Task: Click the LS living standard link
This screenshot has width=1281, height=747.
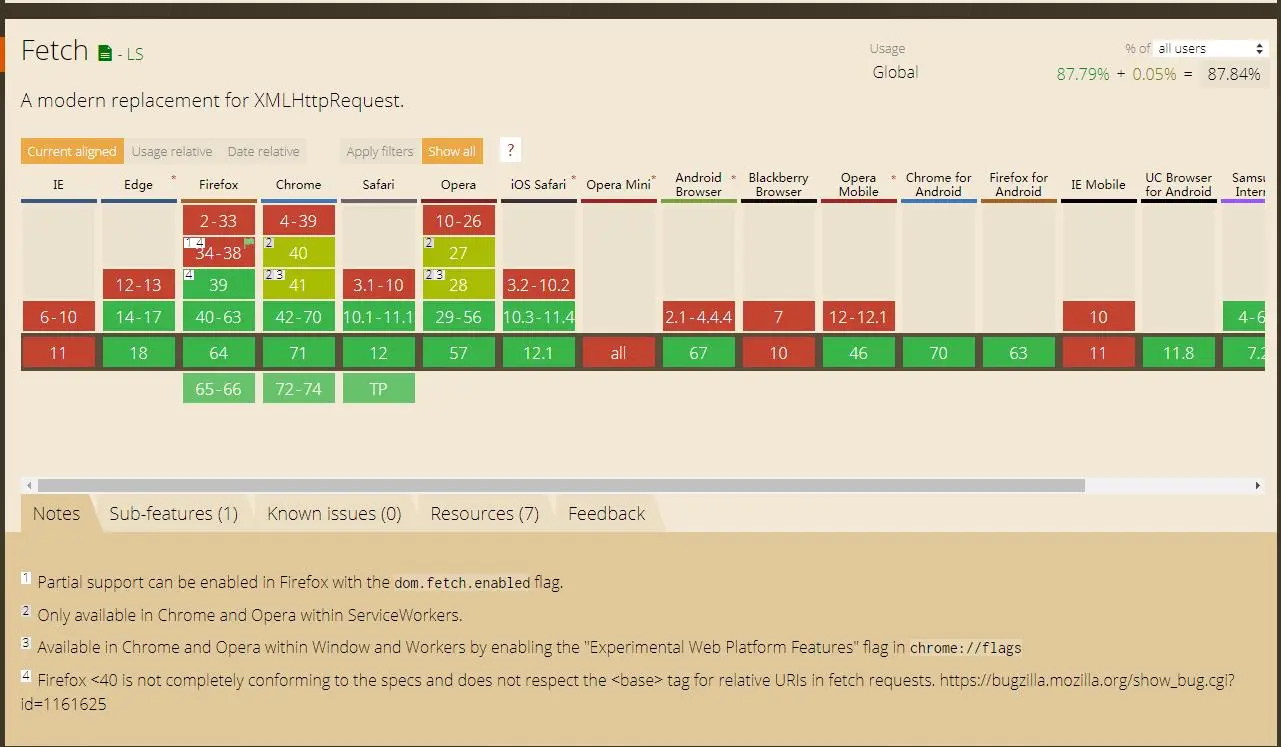Action: [133, 54]
